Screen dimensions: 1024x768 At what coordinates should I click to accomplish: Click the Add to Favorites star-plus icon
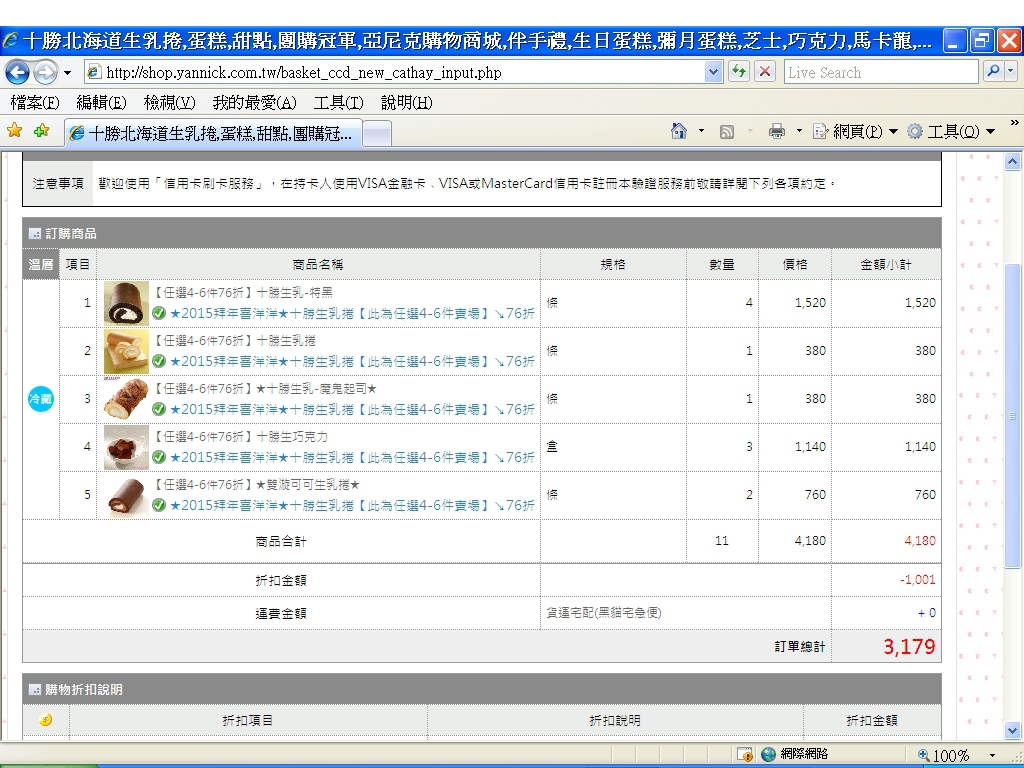(42, 131)
